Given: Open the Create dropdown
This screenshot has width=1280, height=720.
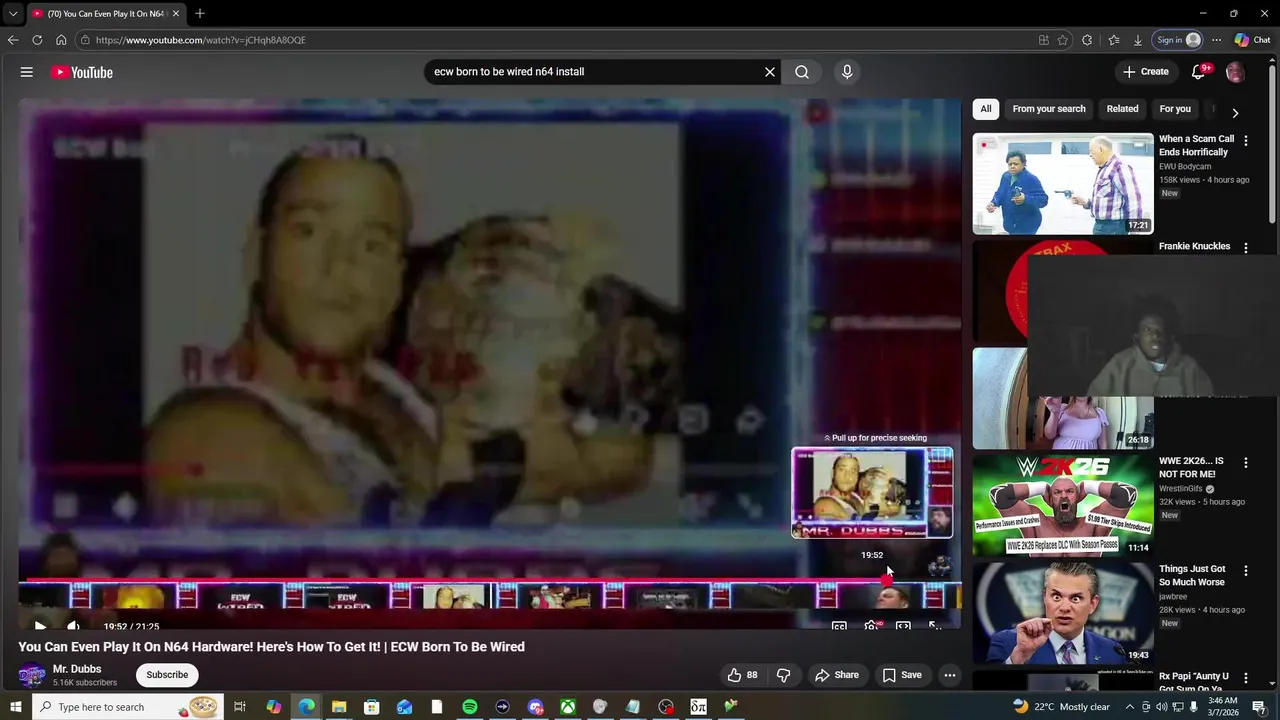Looking at the screenshot, I should click(1146, 72).
